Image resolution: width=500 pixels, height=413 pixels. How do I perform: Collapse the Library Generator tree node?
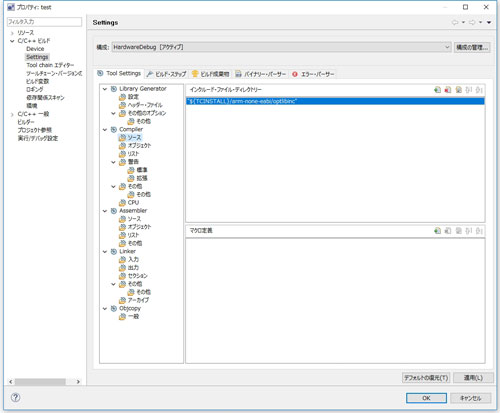pyautogui.click(x=105, y=89)
